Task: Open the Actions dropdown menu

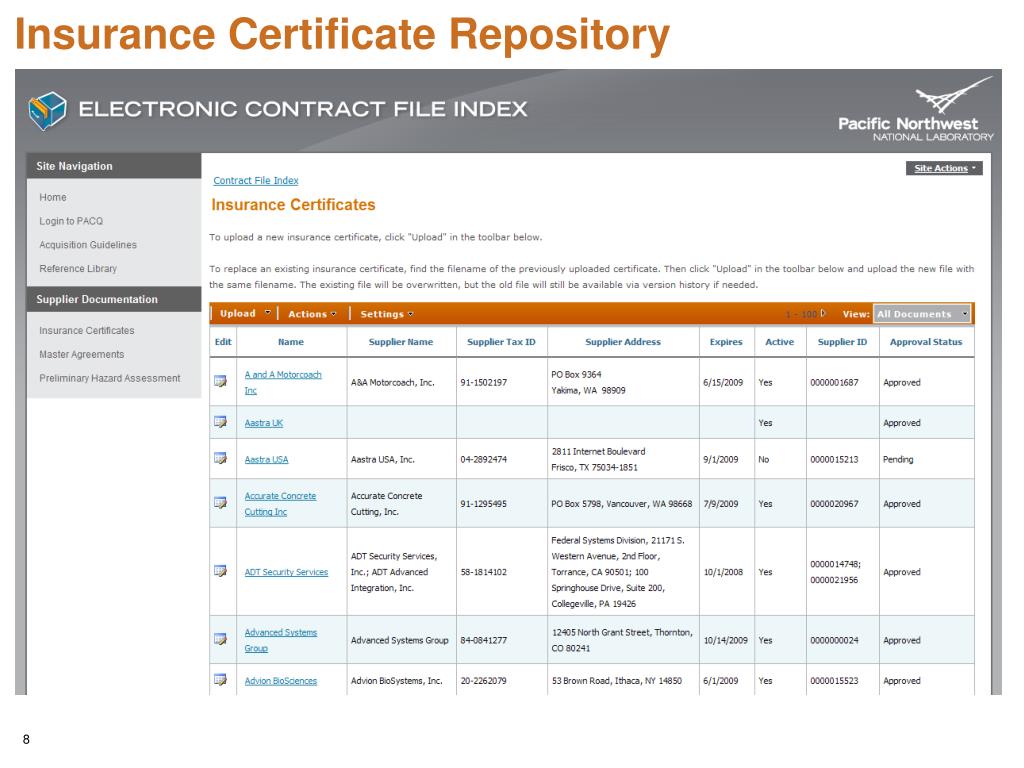Action: [312, 314]
